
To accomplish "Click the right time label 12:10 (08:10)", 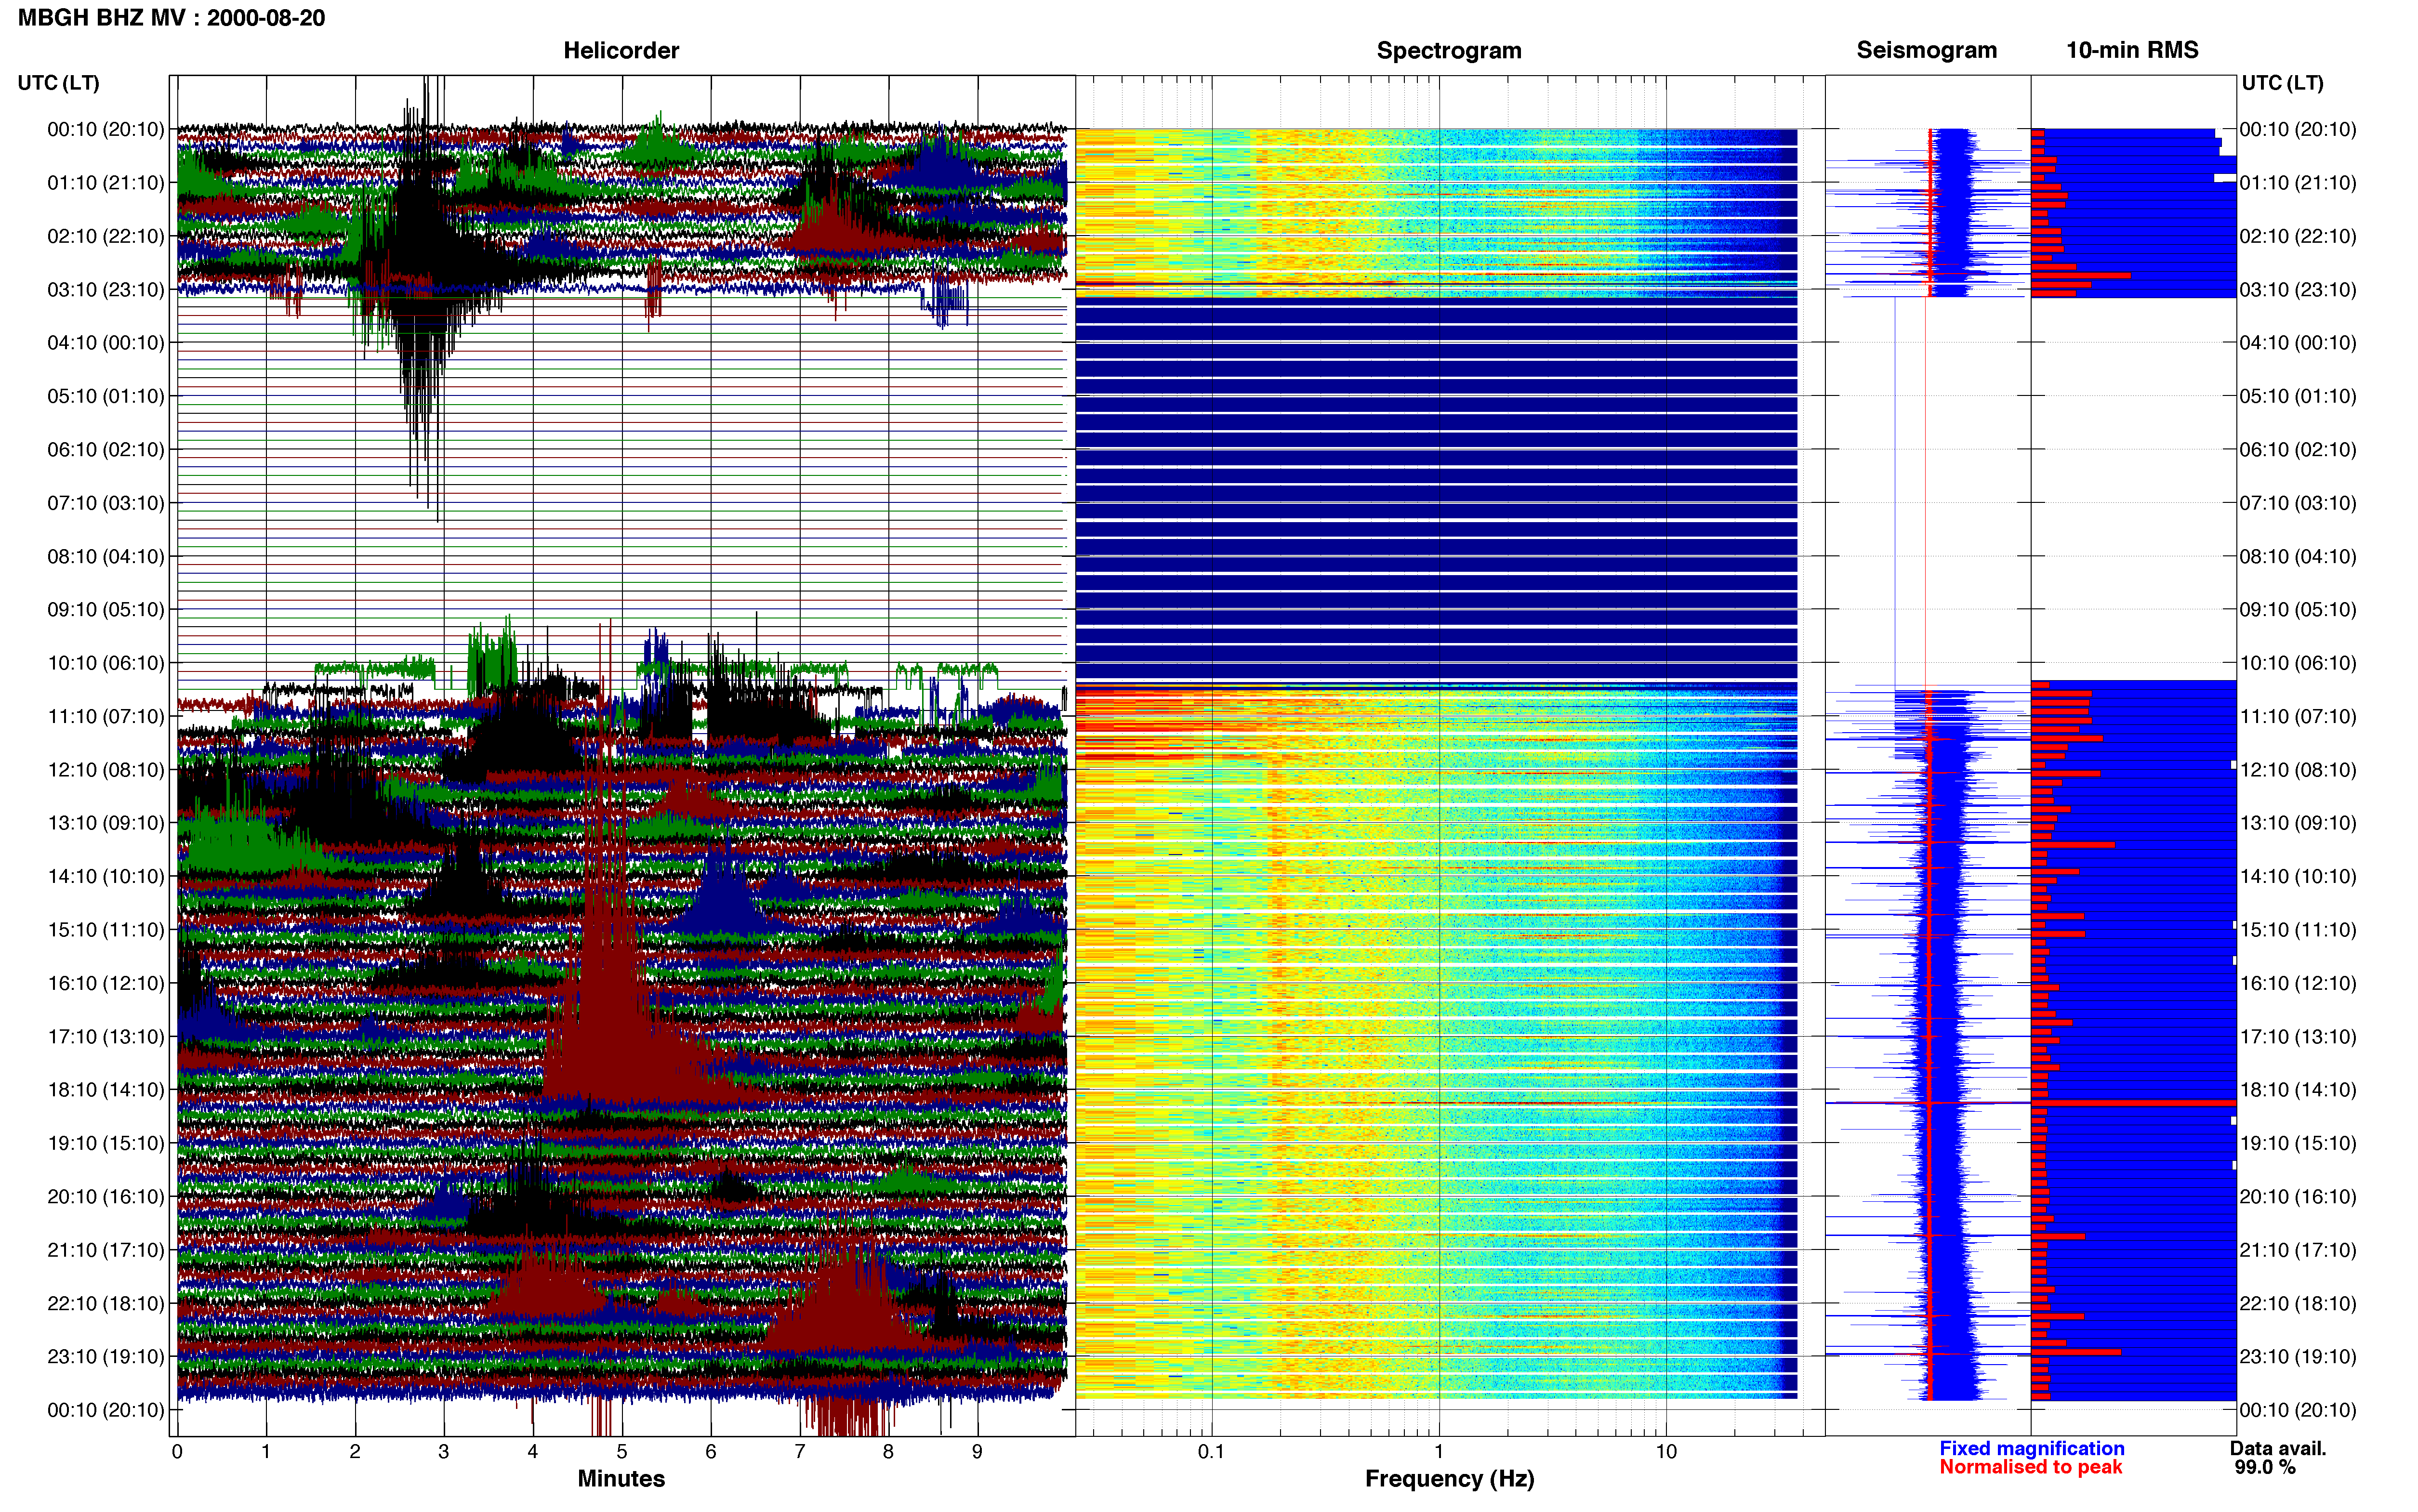I will click(x=2298, y=770).
